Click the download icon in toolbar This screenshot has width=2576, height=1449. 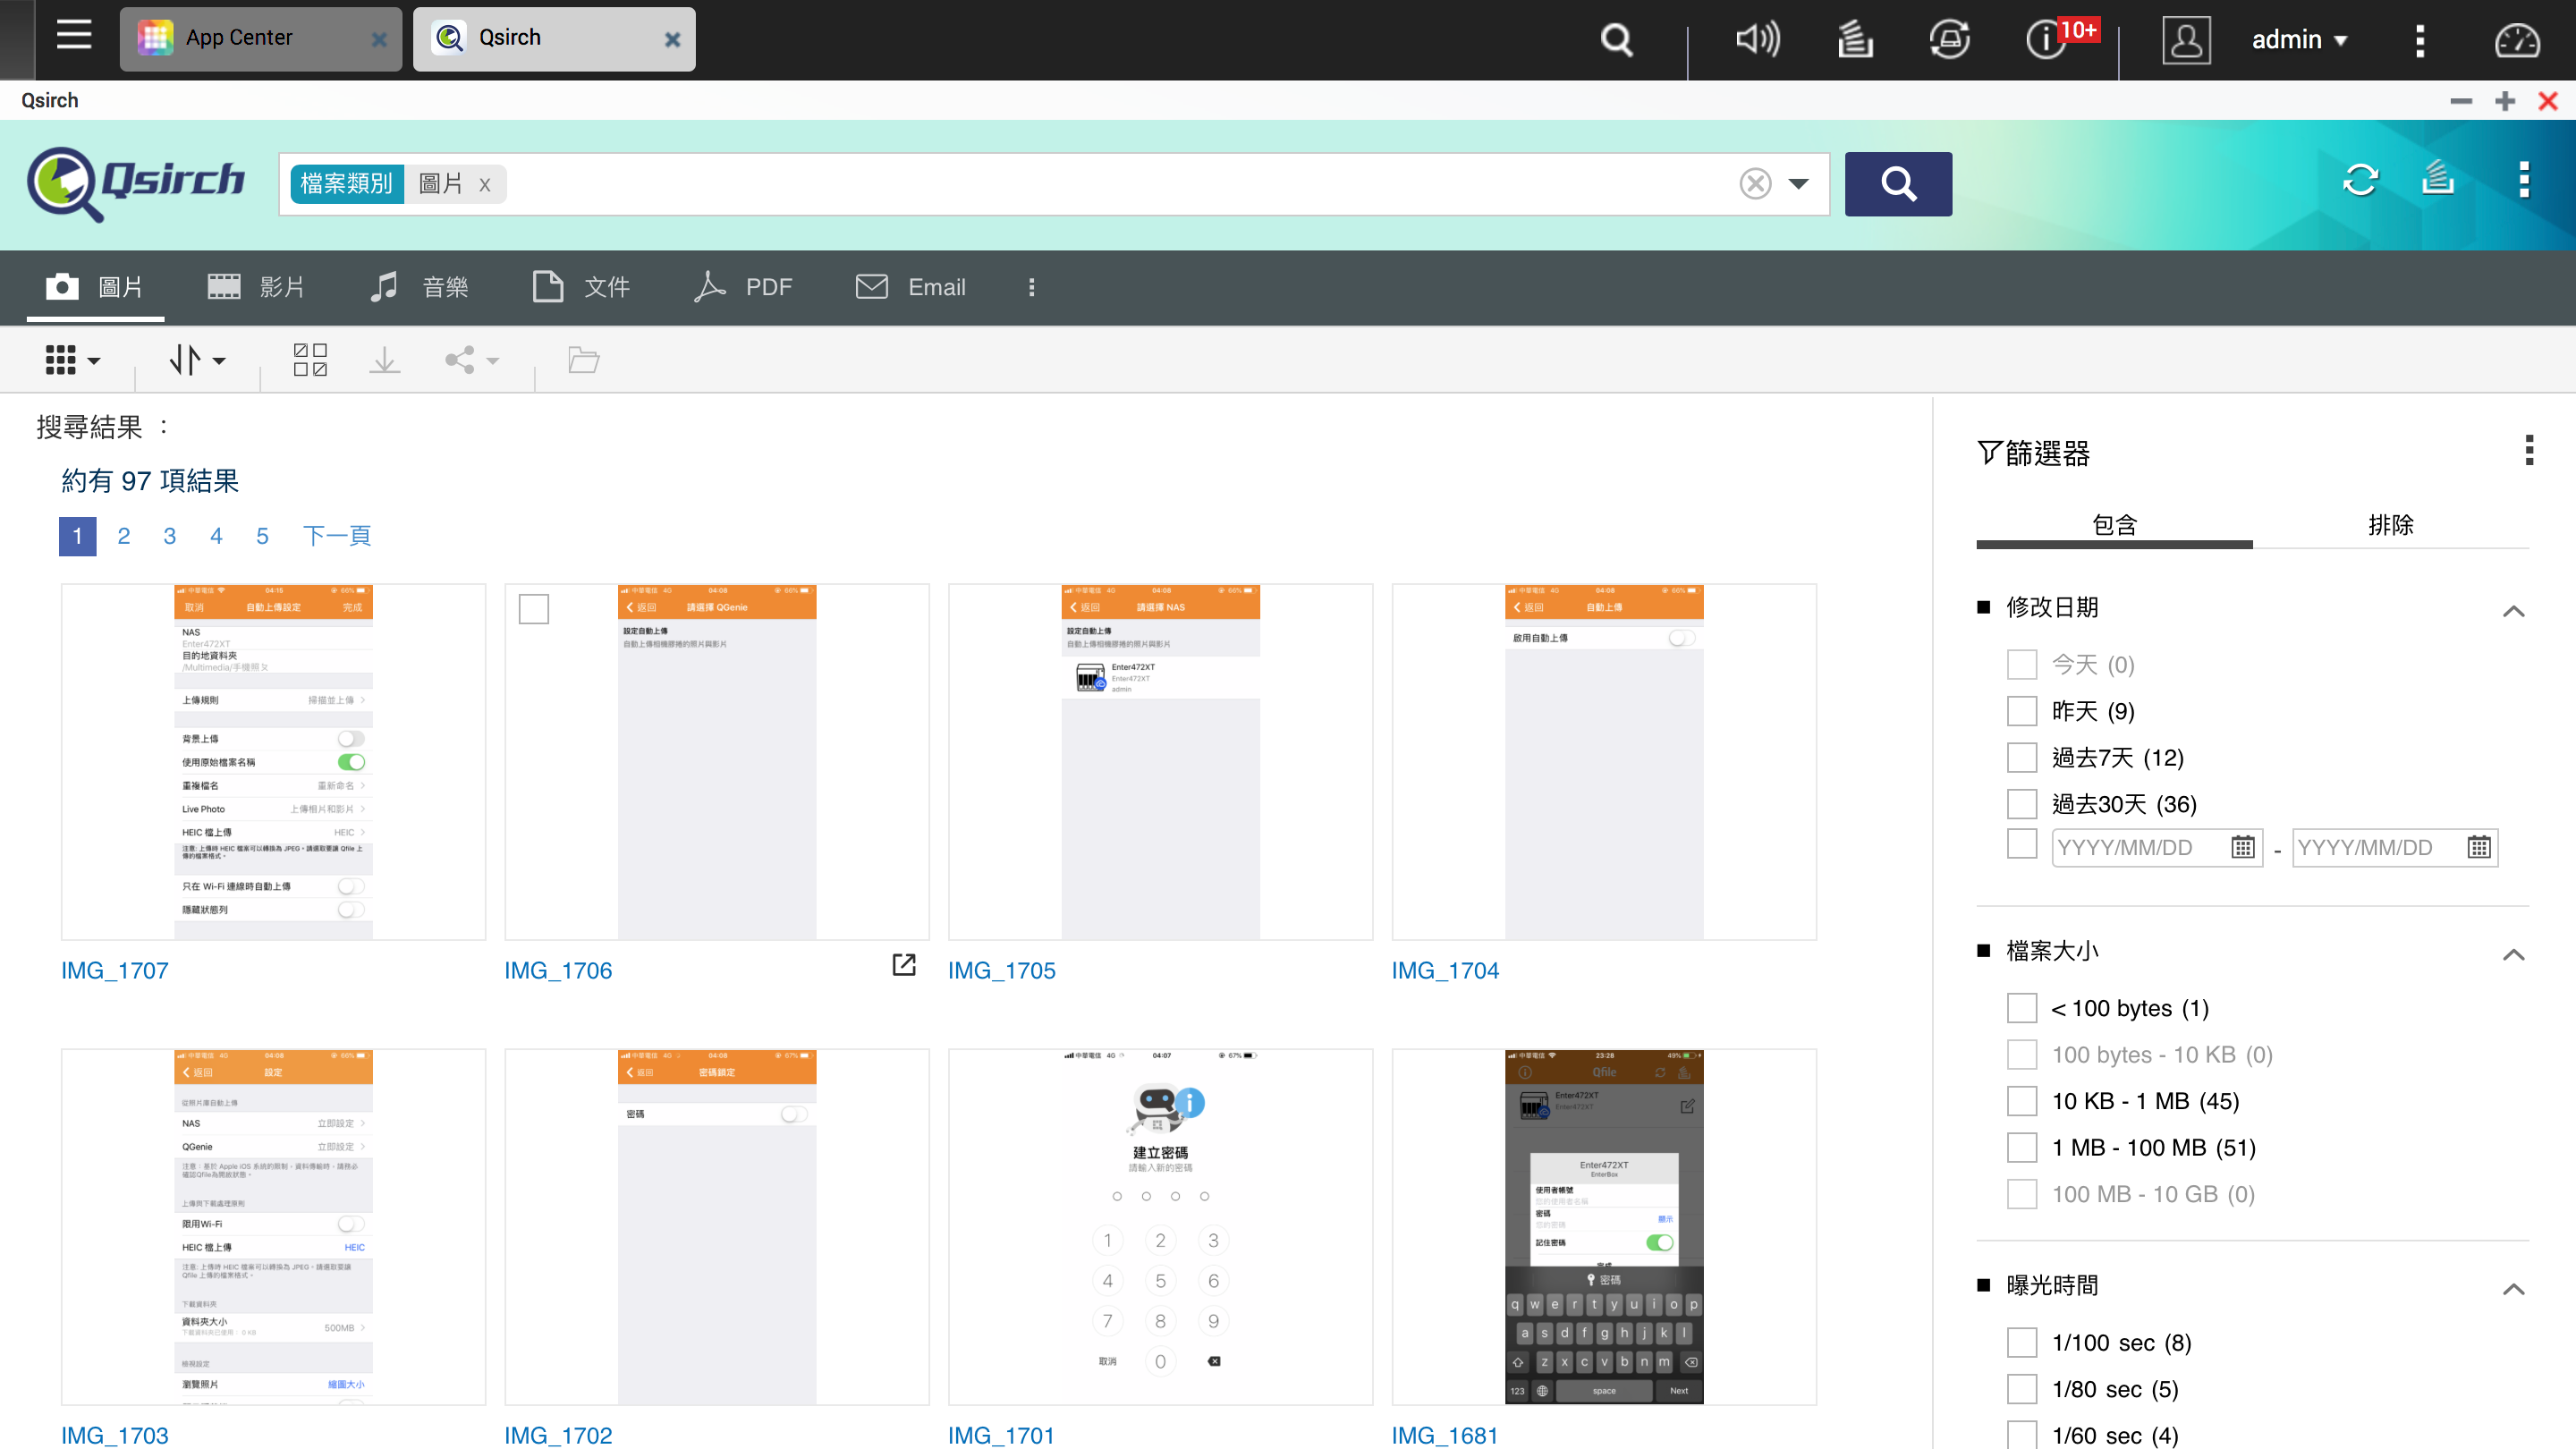(x=384, y=360)
